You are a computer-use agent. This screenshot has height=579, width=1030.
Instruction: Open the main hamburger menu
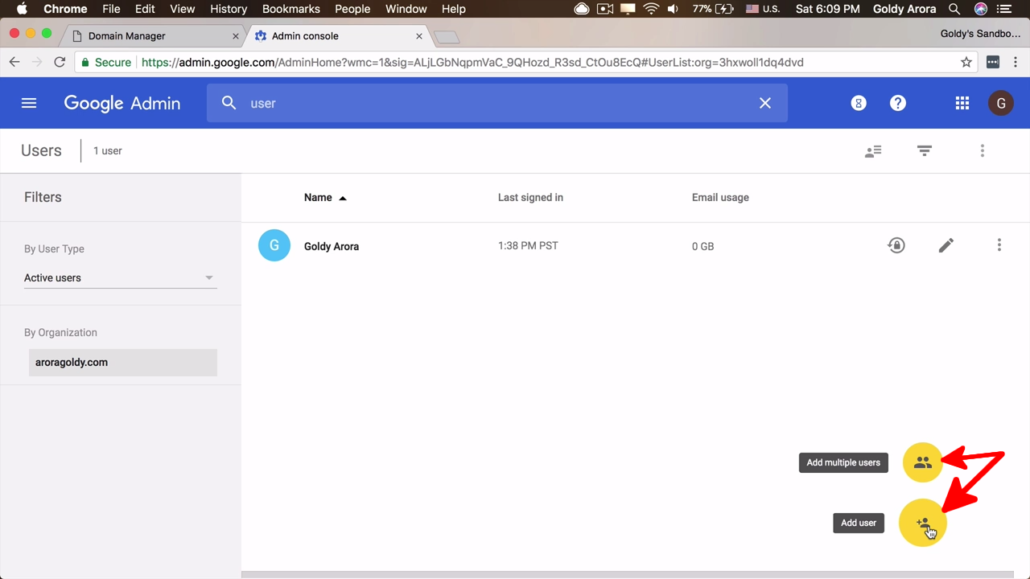[x=29, y=103]
